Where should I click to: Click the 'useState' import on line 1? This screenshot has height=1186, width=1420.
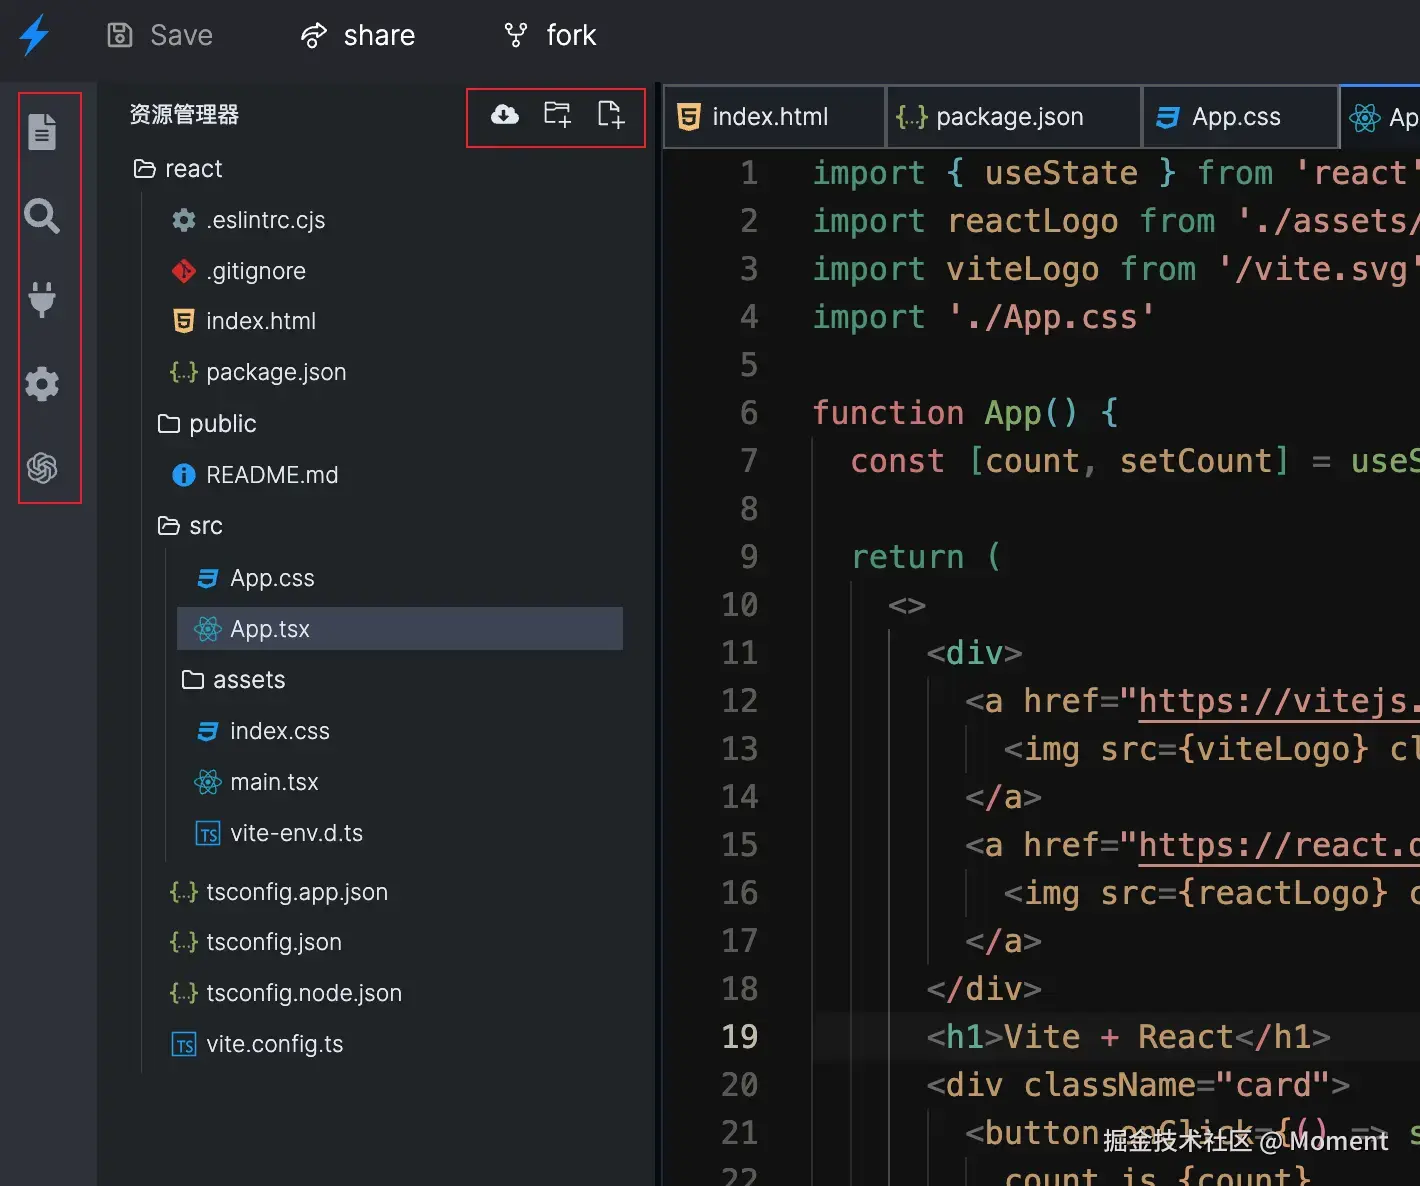1061,173
